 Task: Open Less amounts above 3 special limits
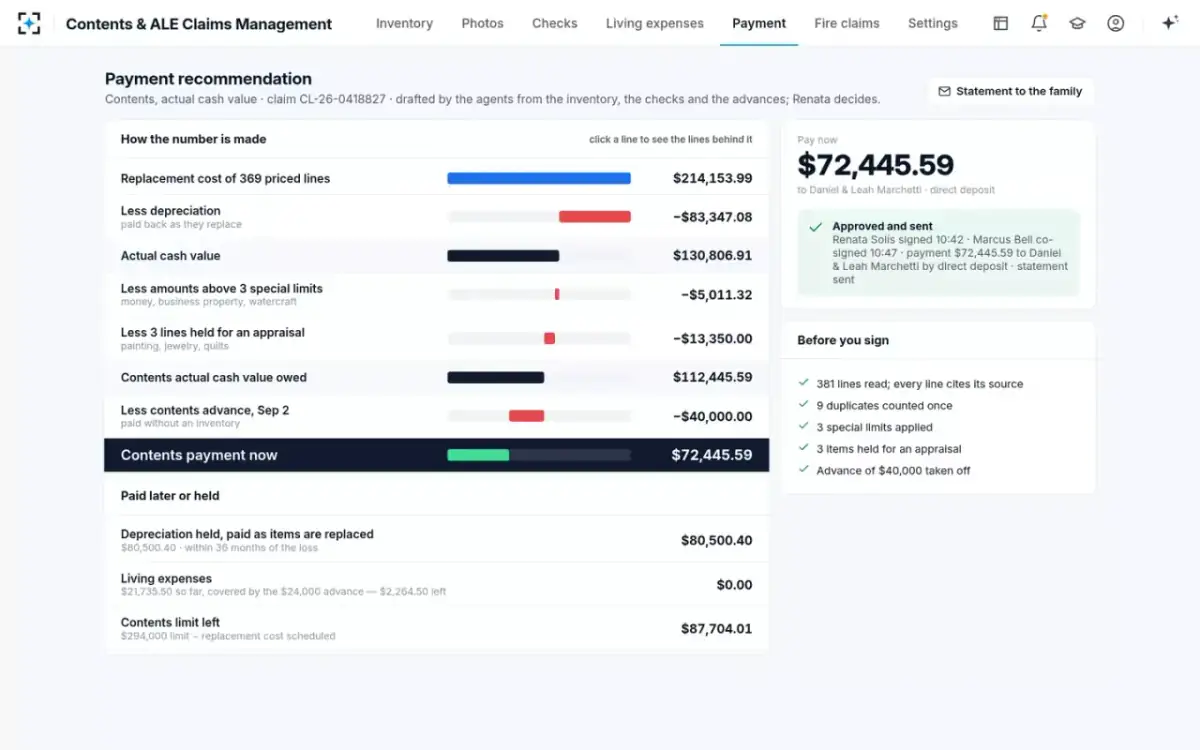(x=437, y=294)
